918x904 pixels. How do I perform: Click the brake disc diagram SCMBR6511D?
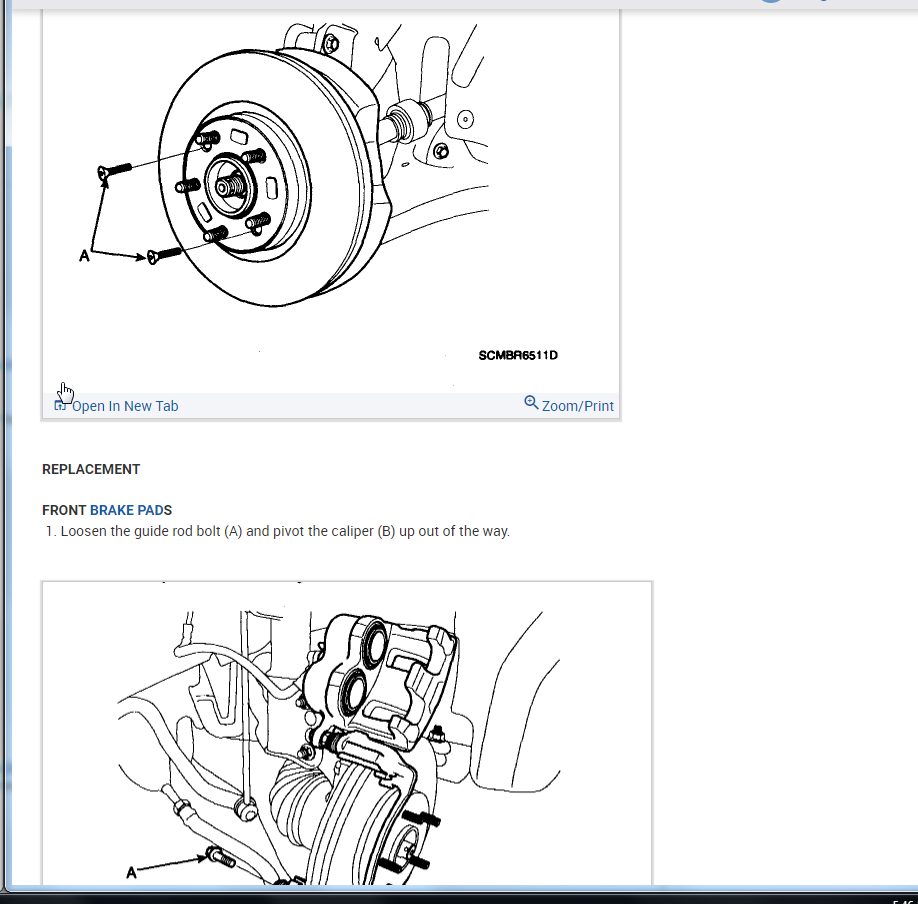pos(330,201)
